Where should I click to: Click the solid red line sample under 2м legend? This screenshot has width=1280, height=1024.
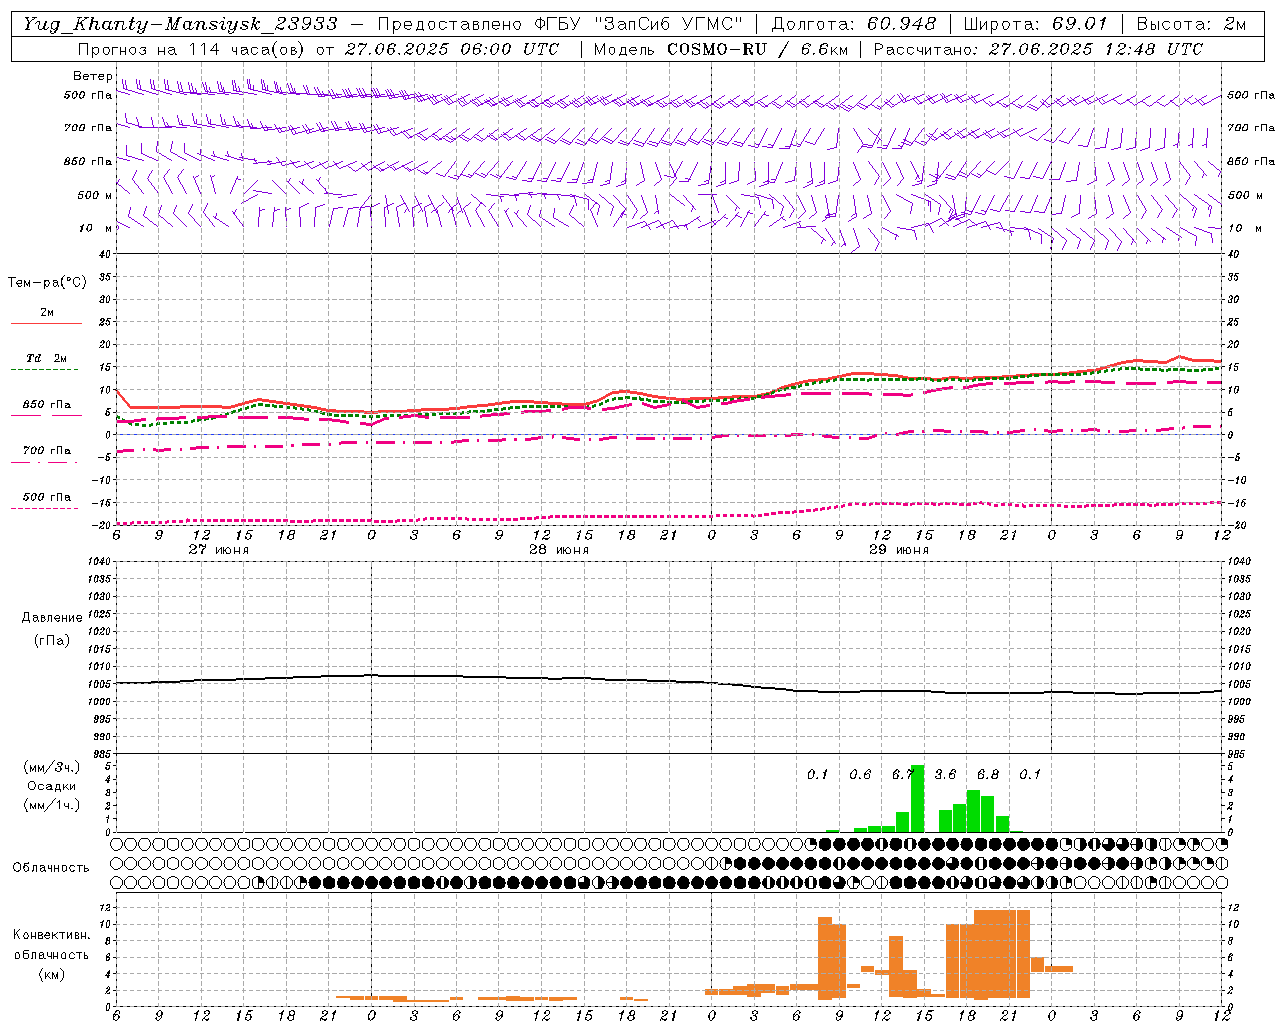click(46, 323)
